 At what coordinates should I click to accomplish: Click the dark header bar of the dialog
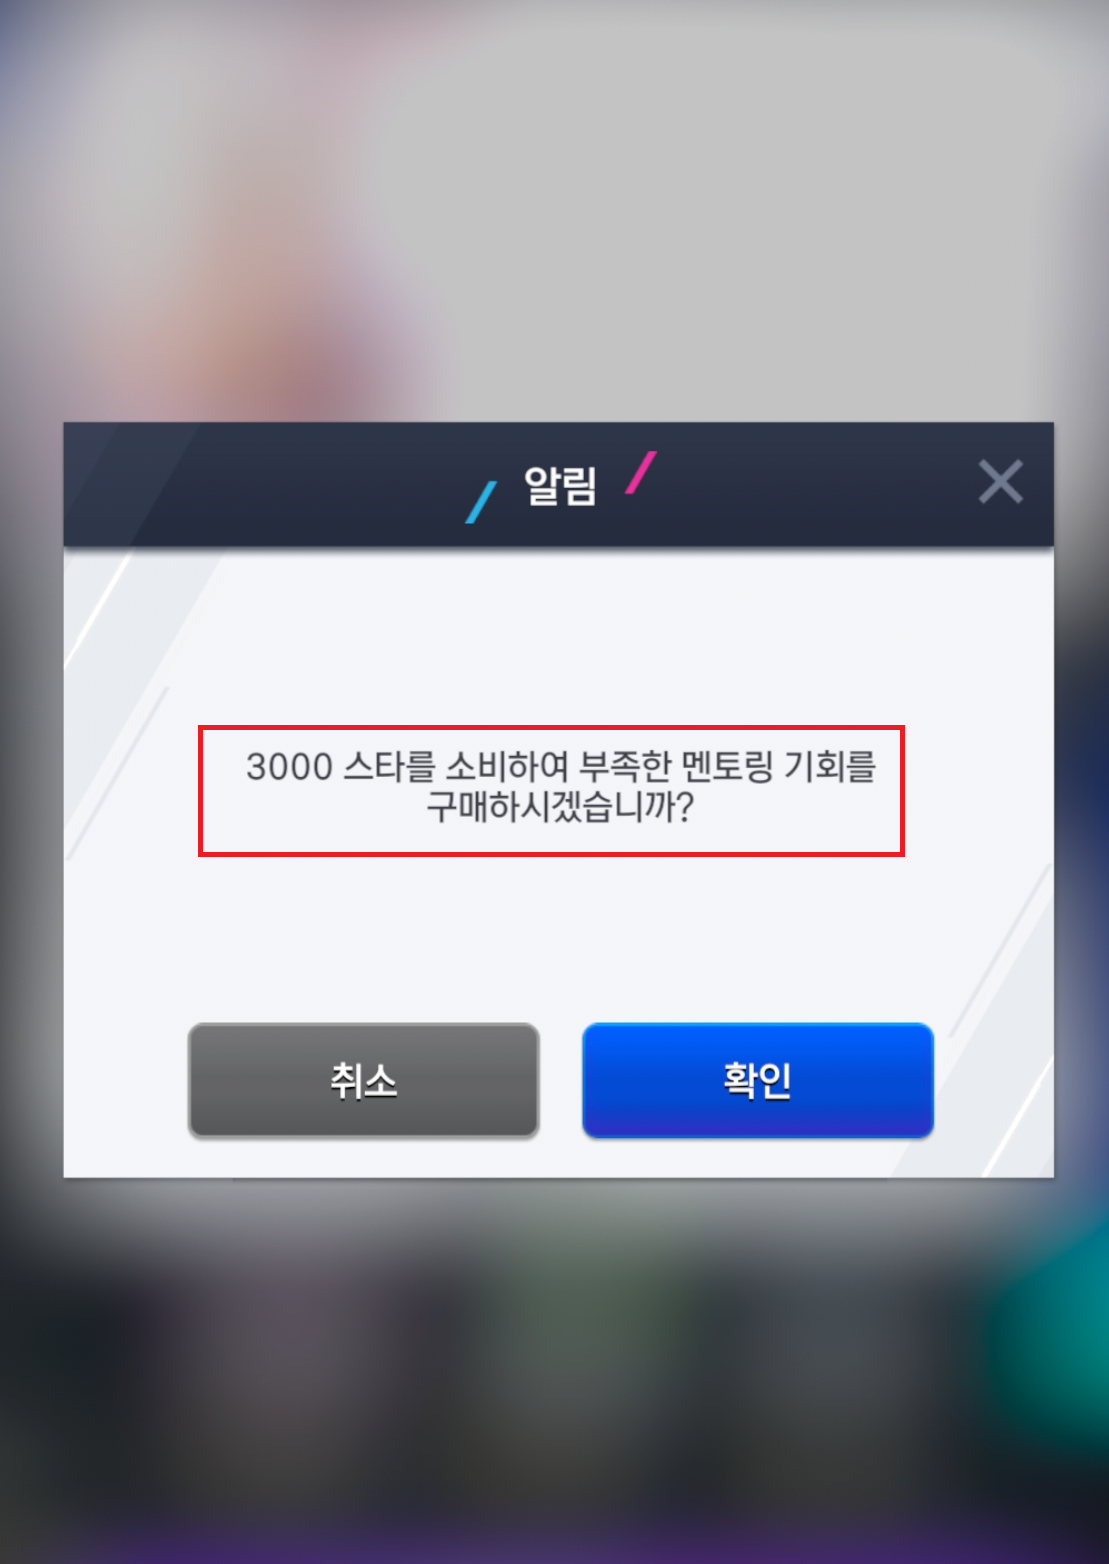tap(558, 484)
